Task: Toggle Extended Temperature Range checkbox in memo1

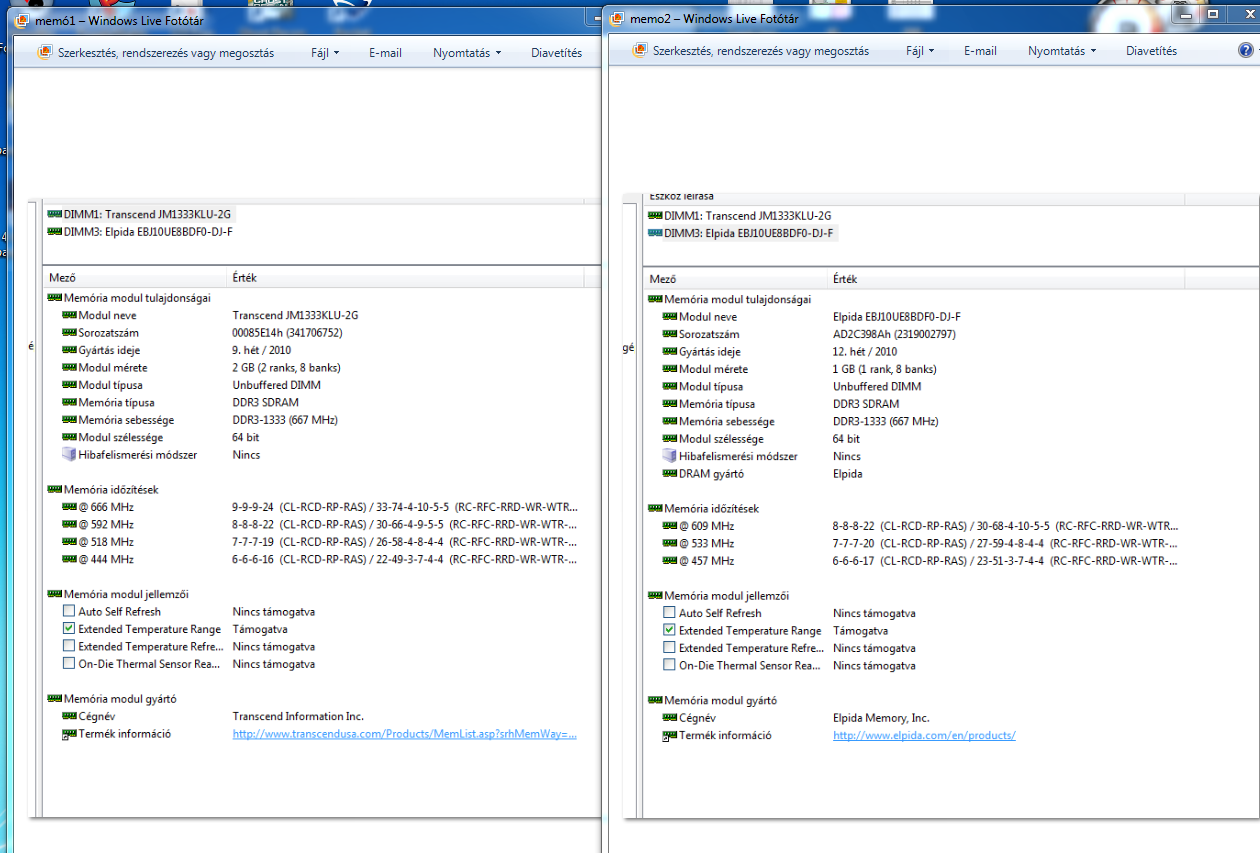Action: point(69,629)
